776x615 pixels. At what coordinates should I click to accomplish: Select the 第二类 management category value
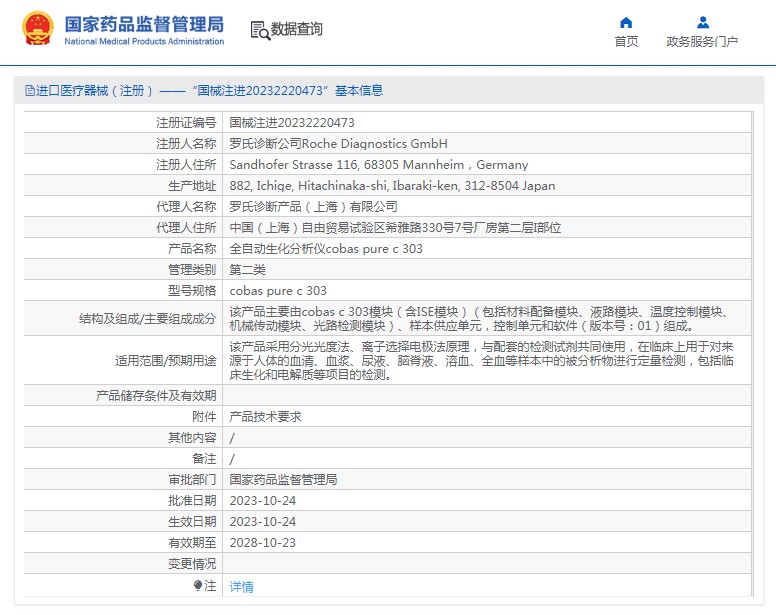pyautogui.click(x=247, y=270)
